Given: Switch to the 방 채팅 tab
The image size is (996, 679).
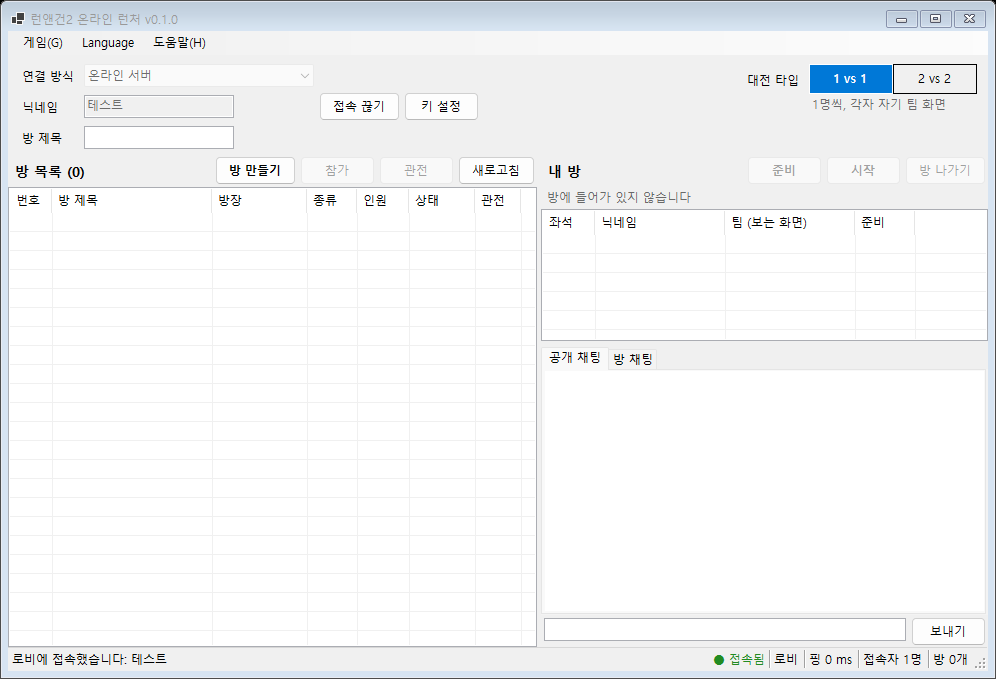Looking at the screenshot, I should [x=633, y=360].
